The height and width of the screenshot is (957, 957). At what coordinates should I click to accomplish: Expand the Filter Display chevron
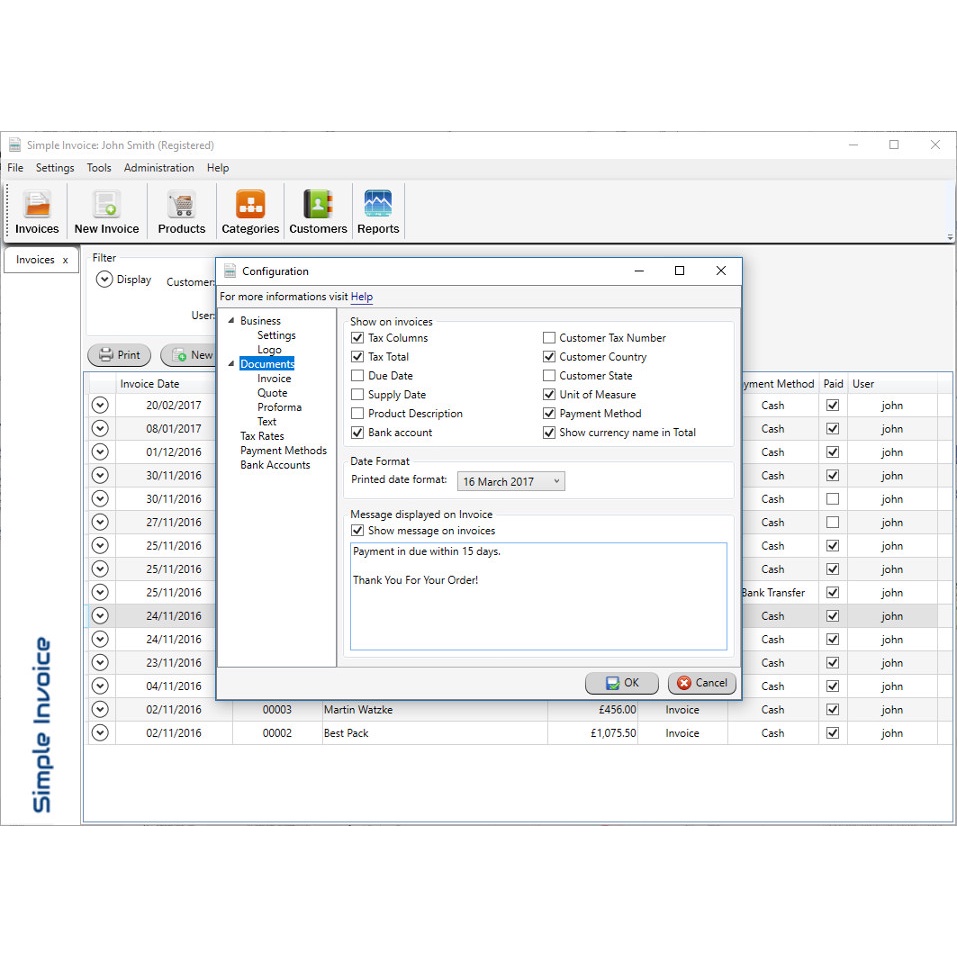(x=104, y=280)
